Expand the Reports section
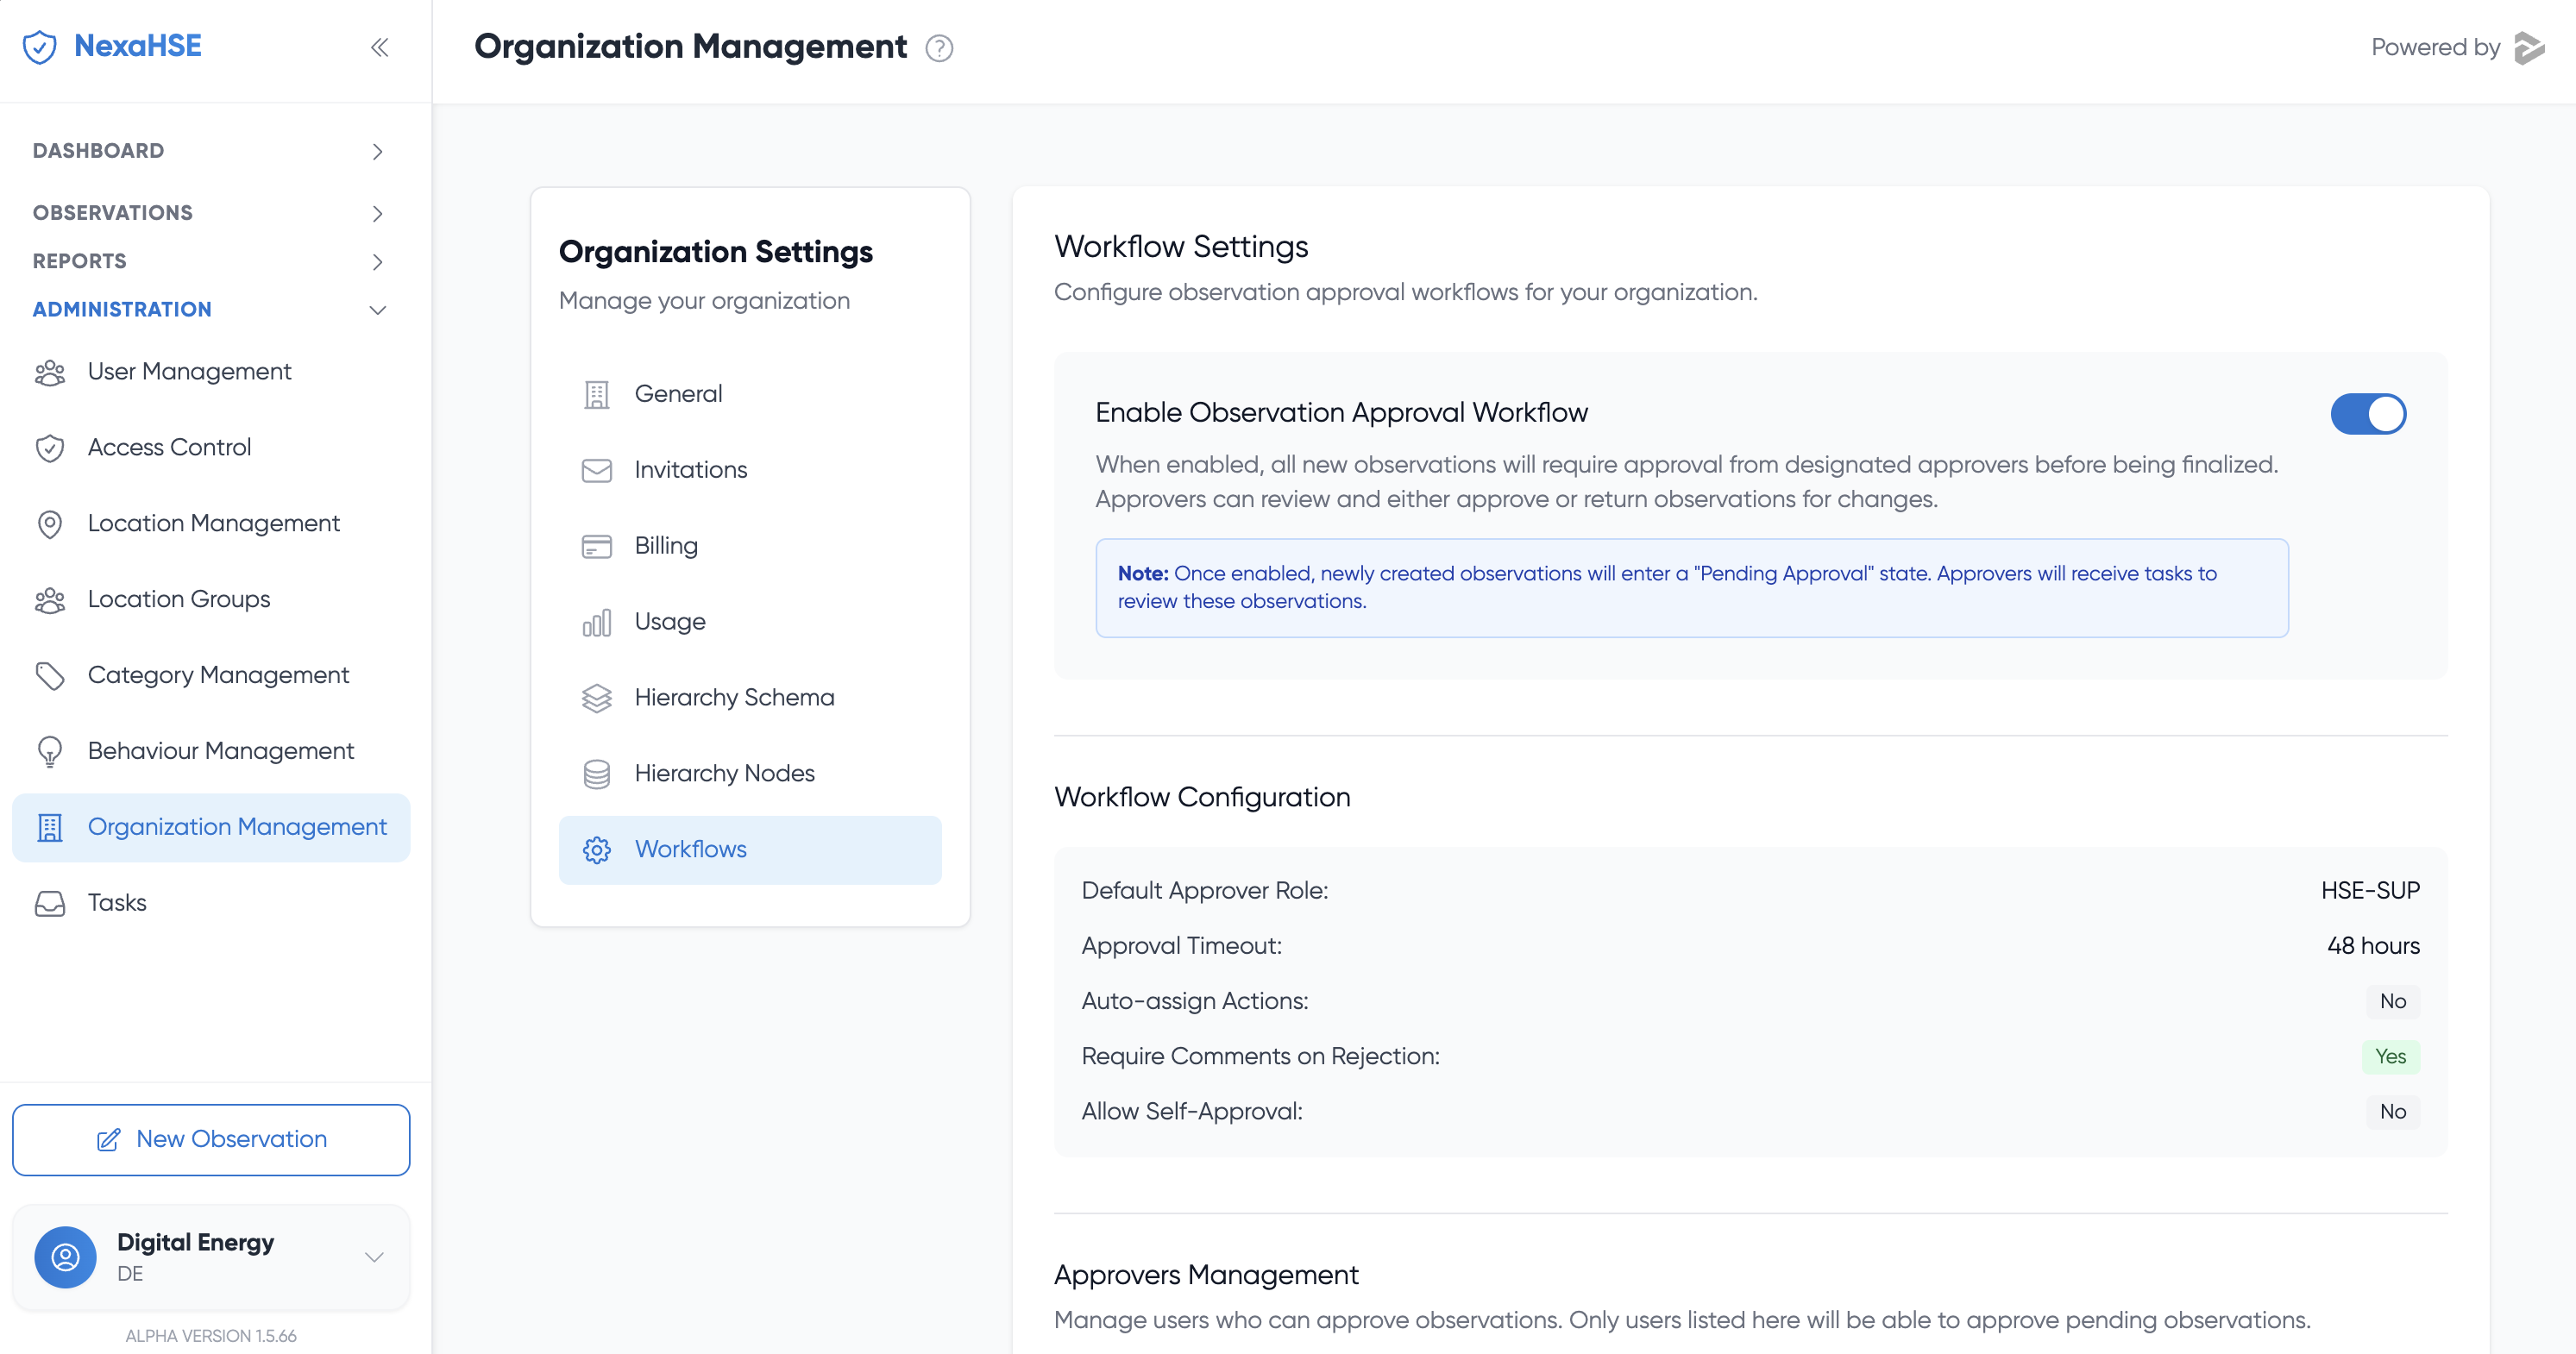 click(210, 261)
